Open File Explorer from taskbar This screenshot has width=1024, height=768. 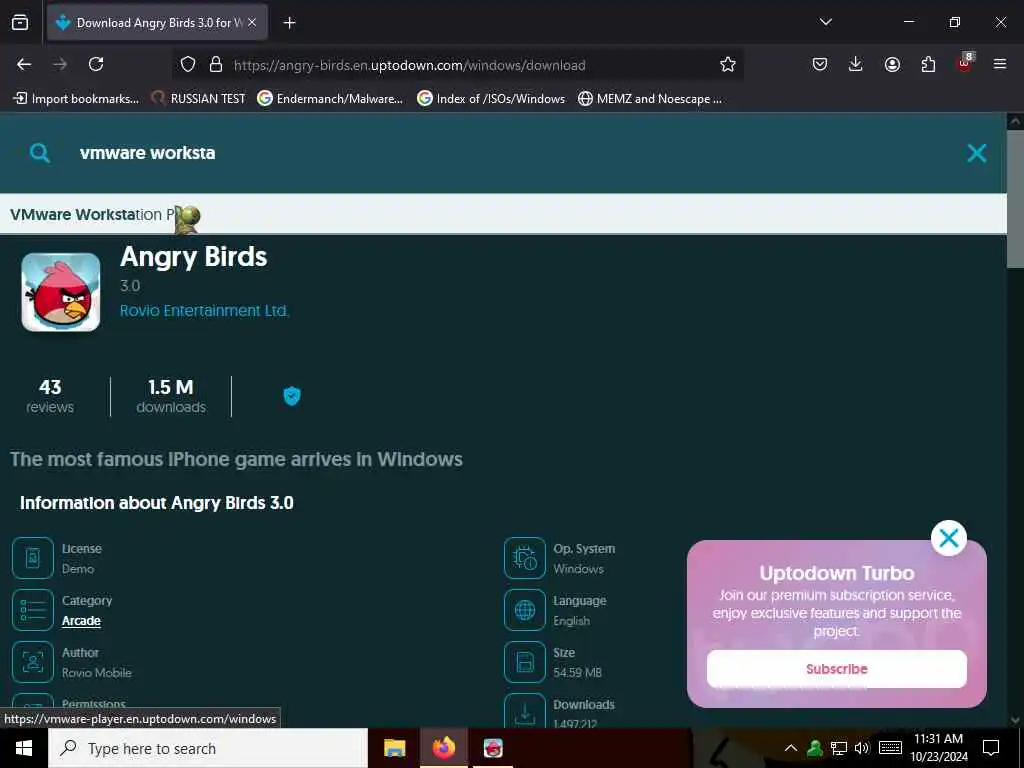[394, 748]
